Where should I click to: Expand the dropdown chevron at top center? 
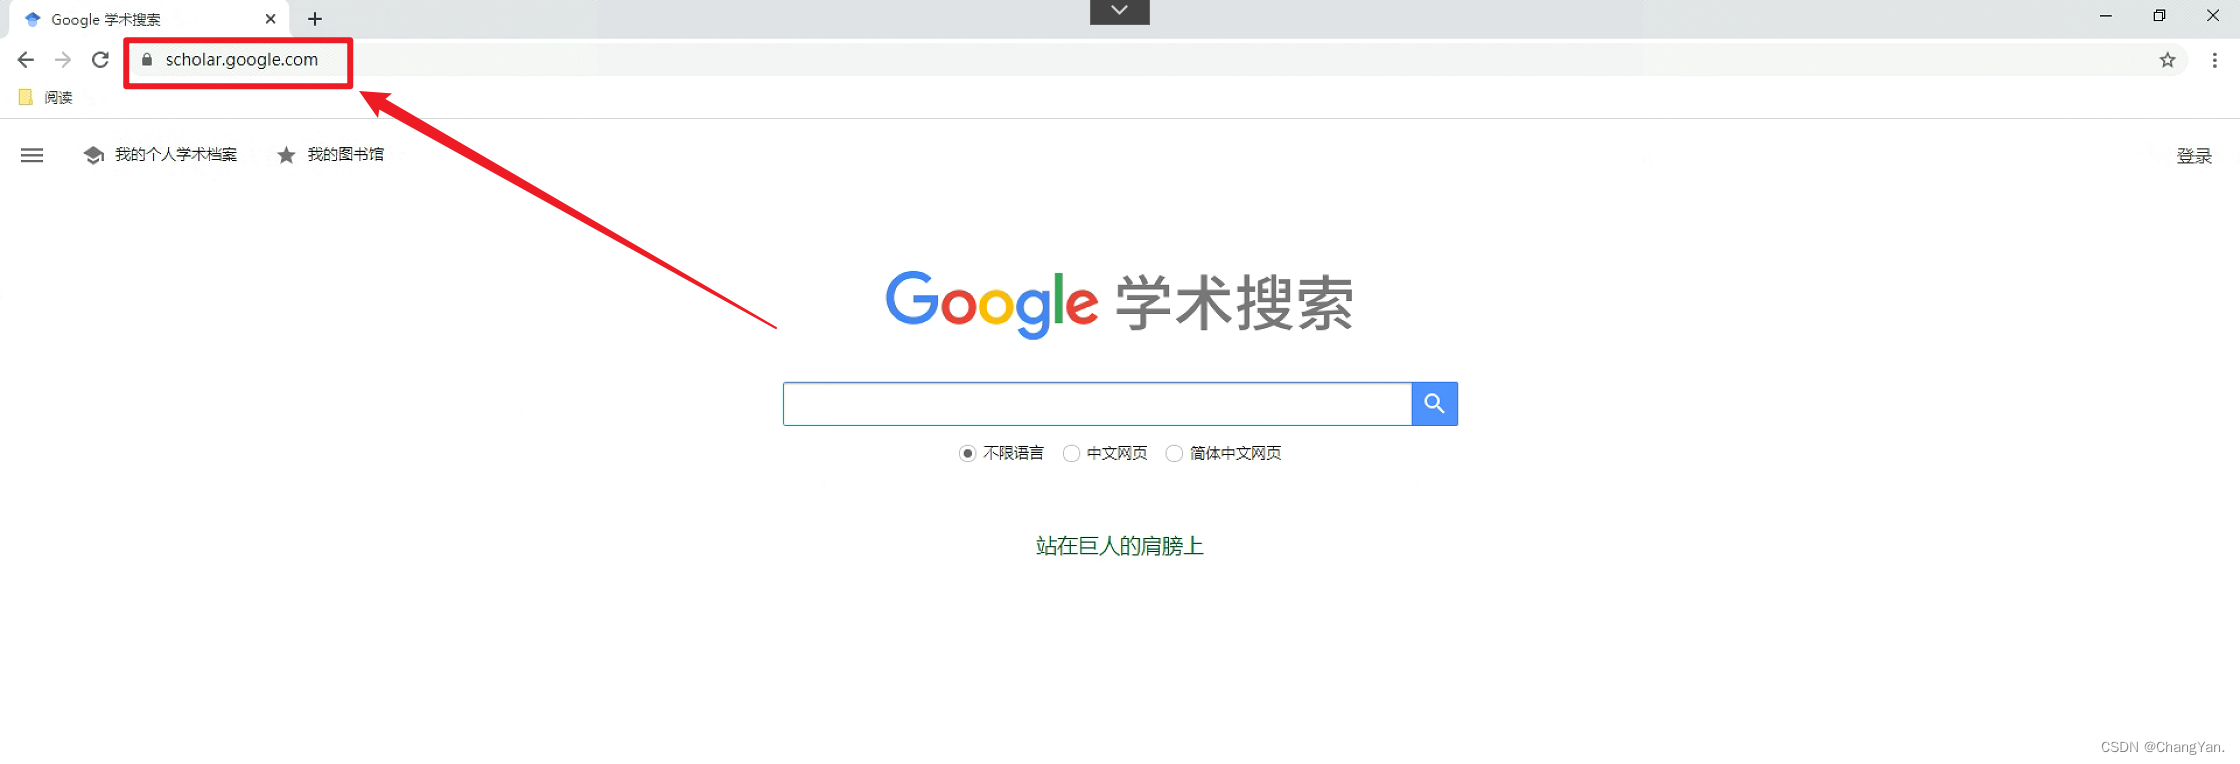point(1120,11)
